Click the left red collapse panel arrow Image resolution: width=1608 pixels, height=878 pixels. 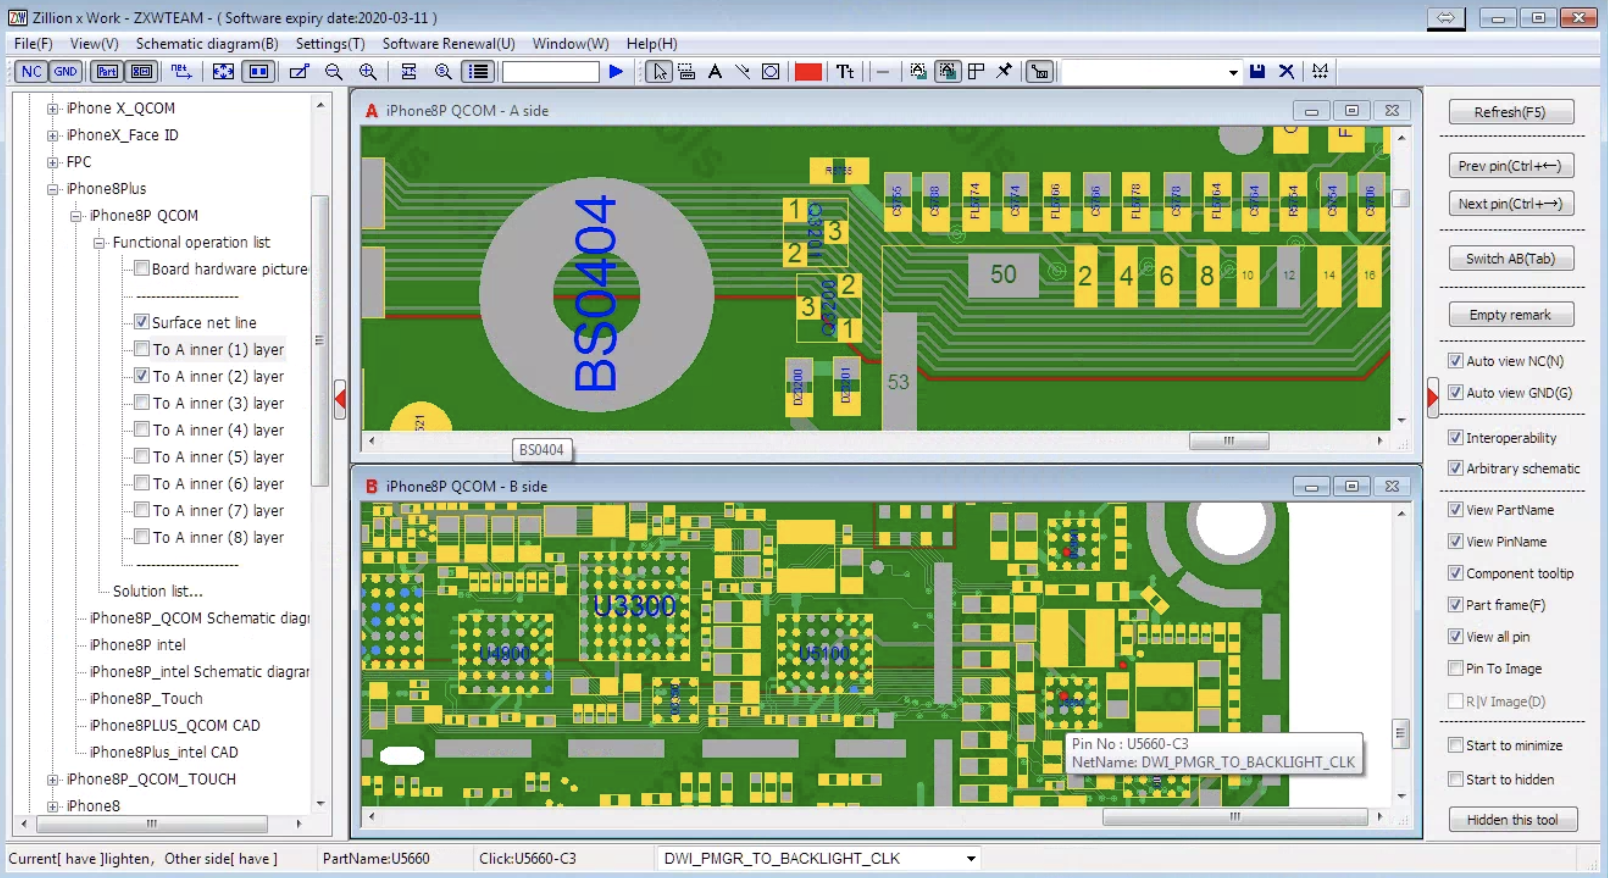pyautogui.click(x=340, y=400)
